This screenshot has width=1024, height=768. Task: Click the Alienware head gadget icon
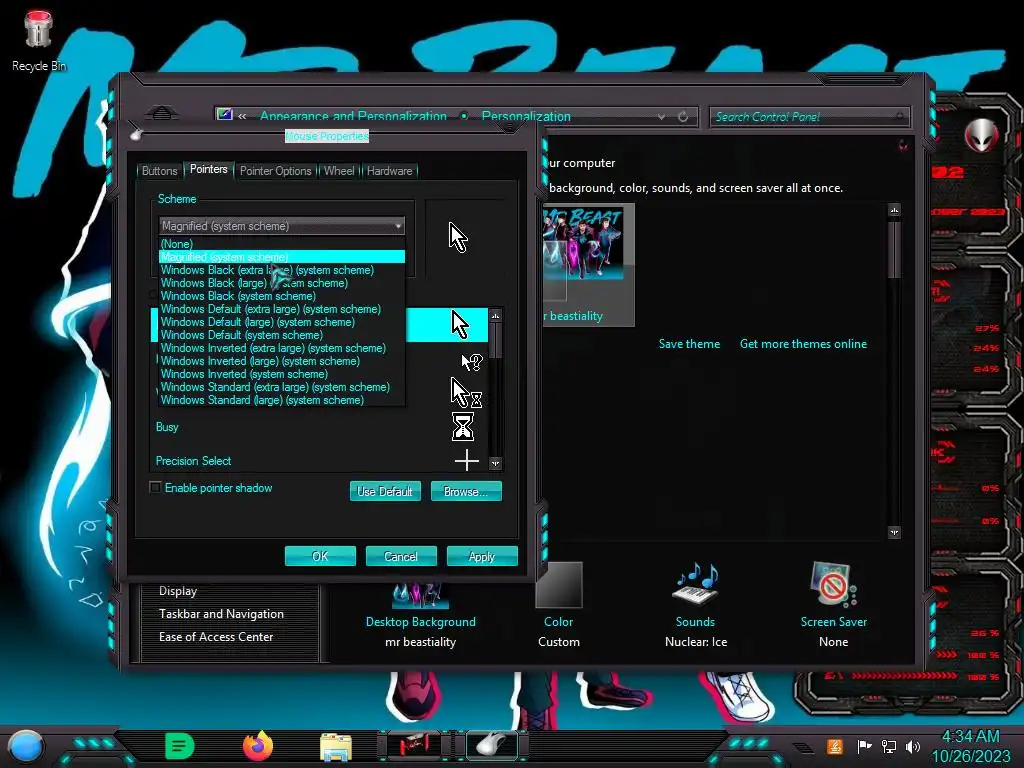[x=982, y=136]
